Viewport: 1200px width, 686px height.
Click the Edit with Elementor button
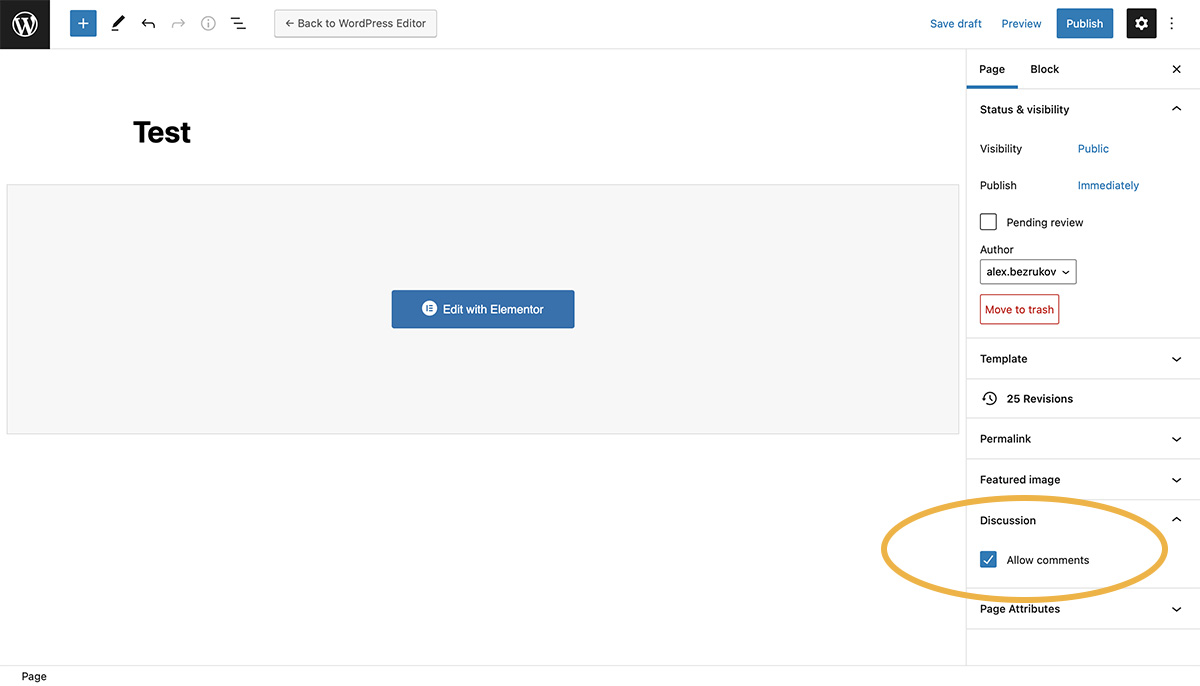(x=483, y=309)
